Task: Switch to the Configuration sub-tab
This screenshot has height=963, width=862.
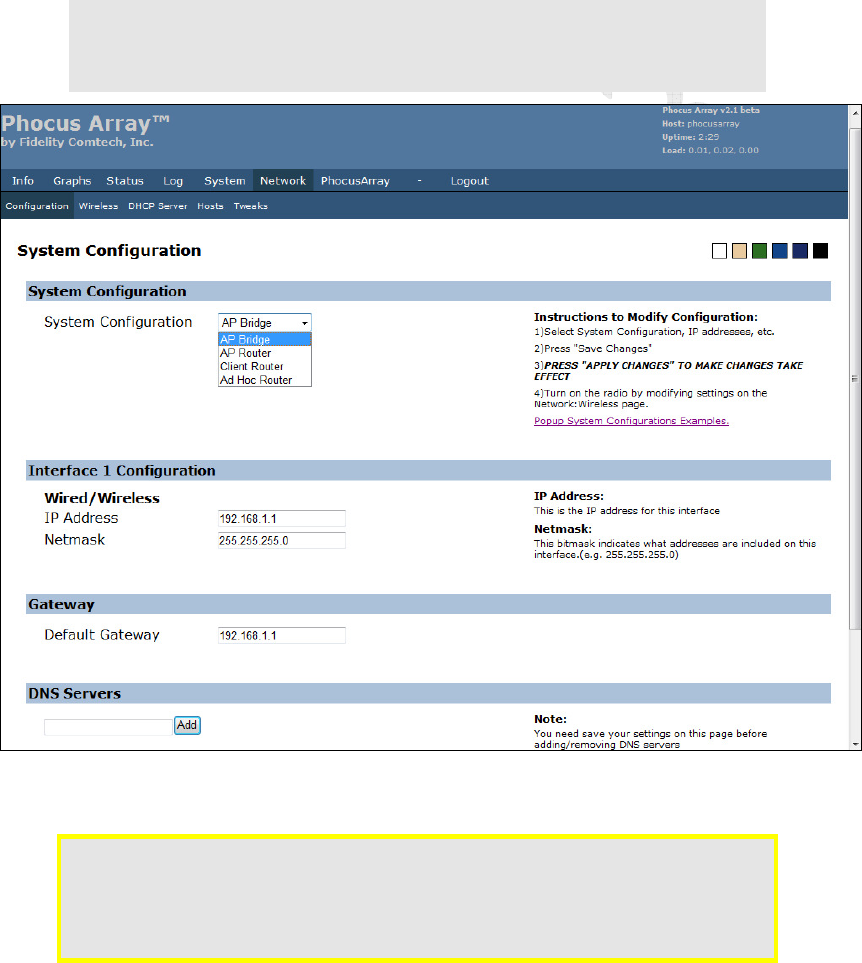Action: point(37,206)
